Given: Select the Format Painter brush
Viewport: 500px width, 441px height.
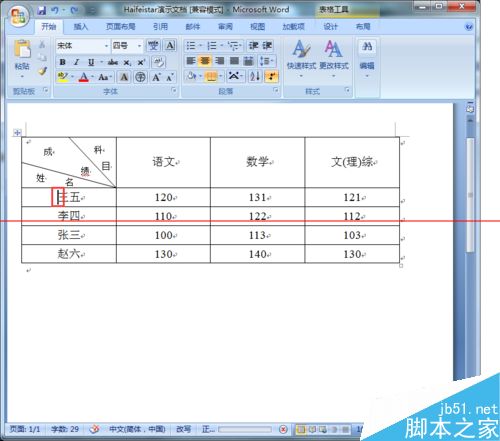Looking at the screenshot, I should pyautogui.click(x=42, y=70).
